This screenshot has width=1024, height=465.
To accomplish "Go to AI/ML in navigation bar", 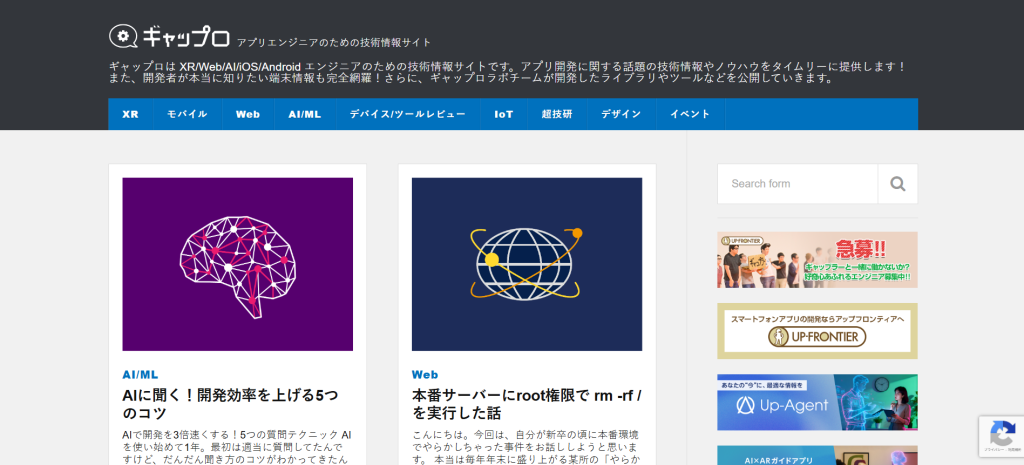I will coord(305,114).
